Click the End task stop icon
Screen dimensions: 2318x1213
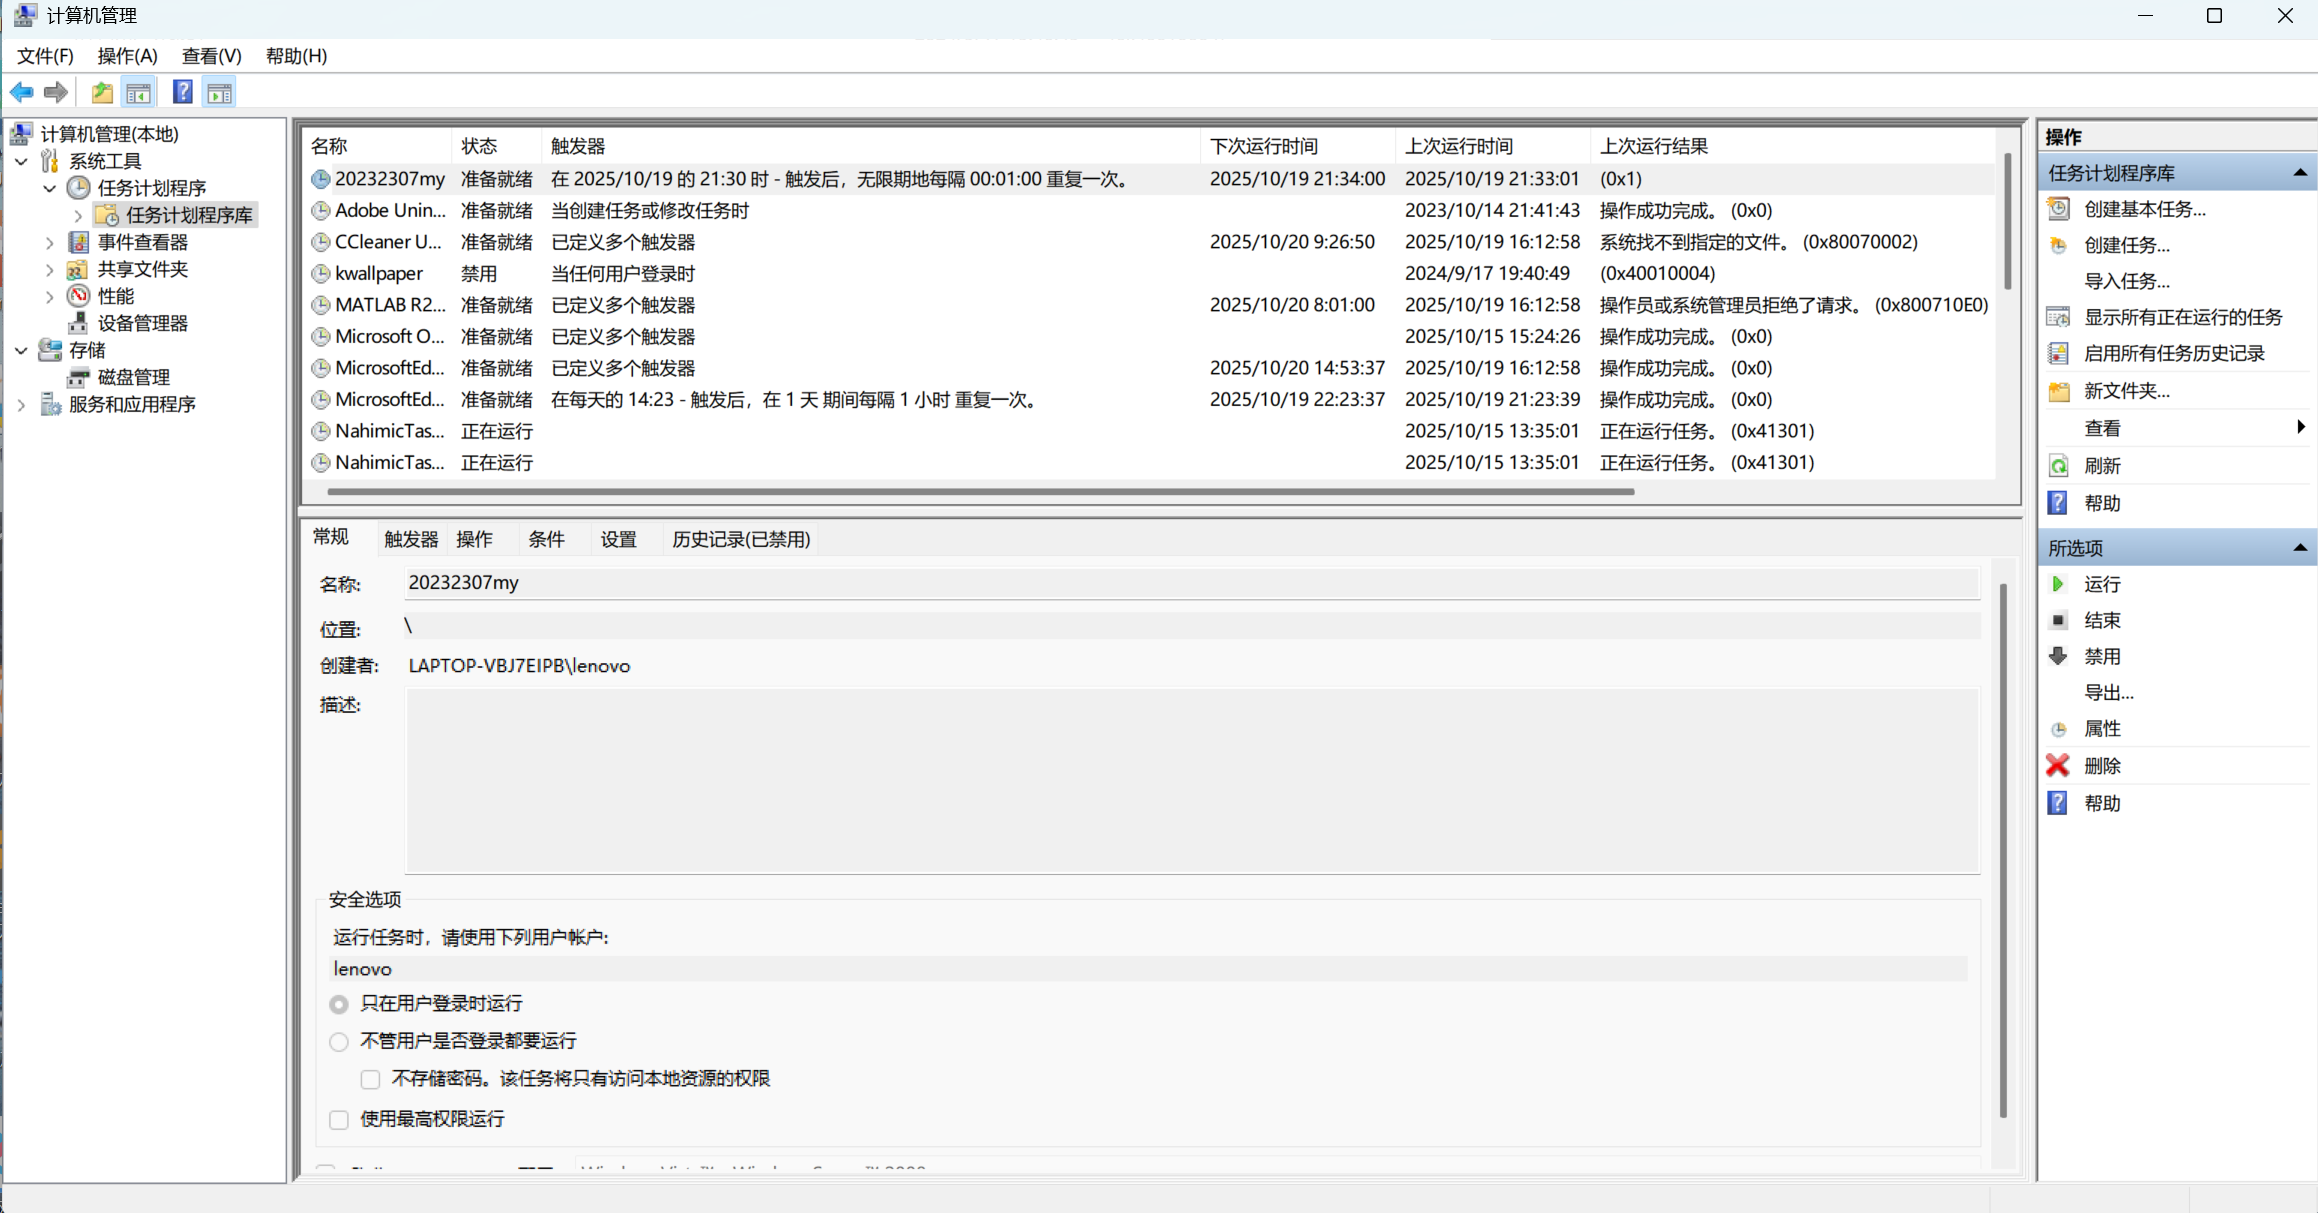pos(2058,621)
